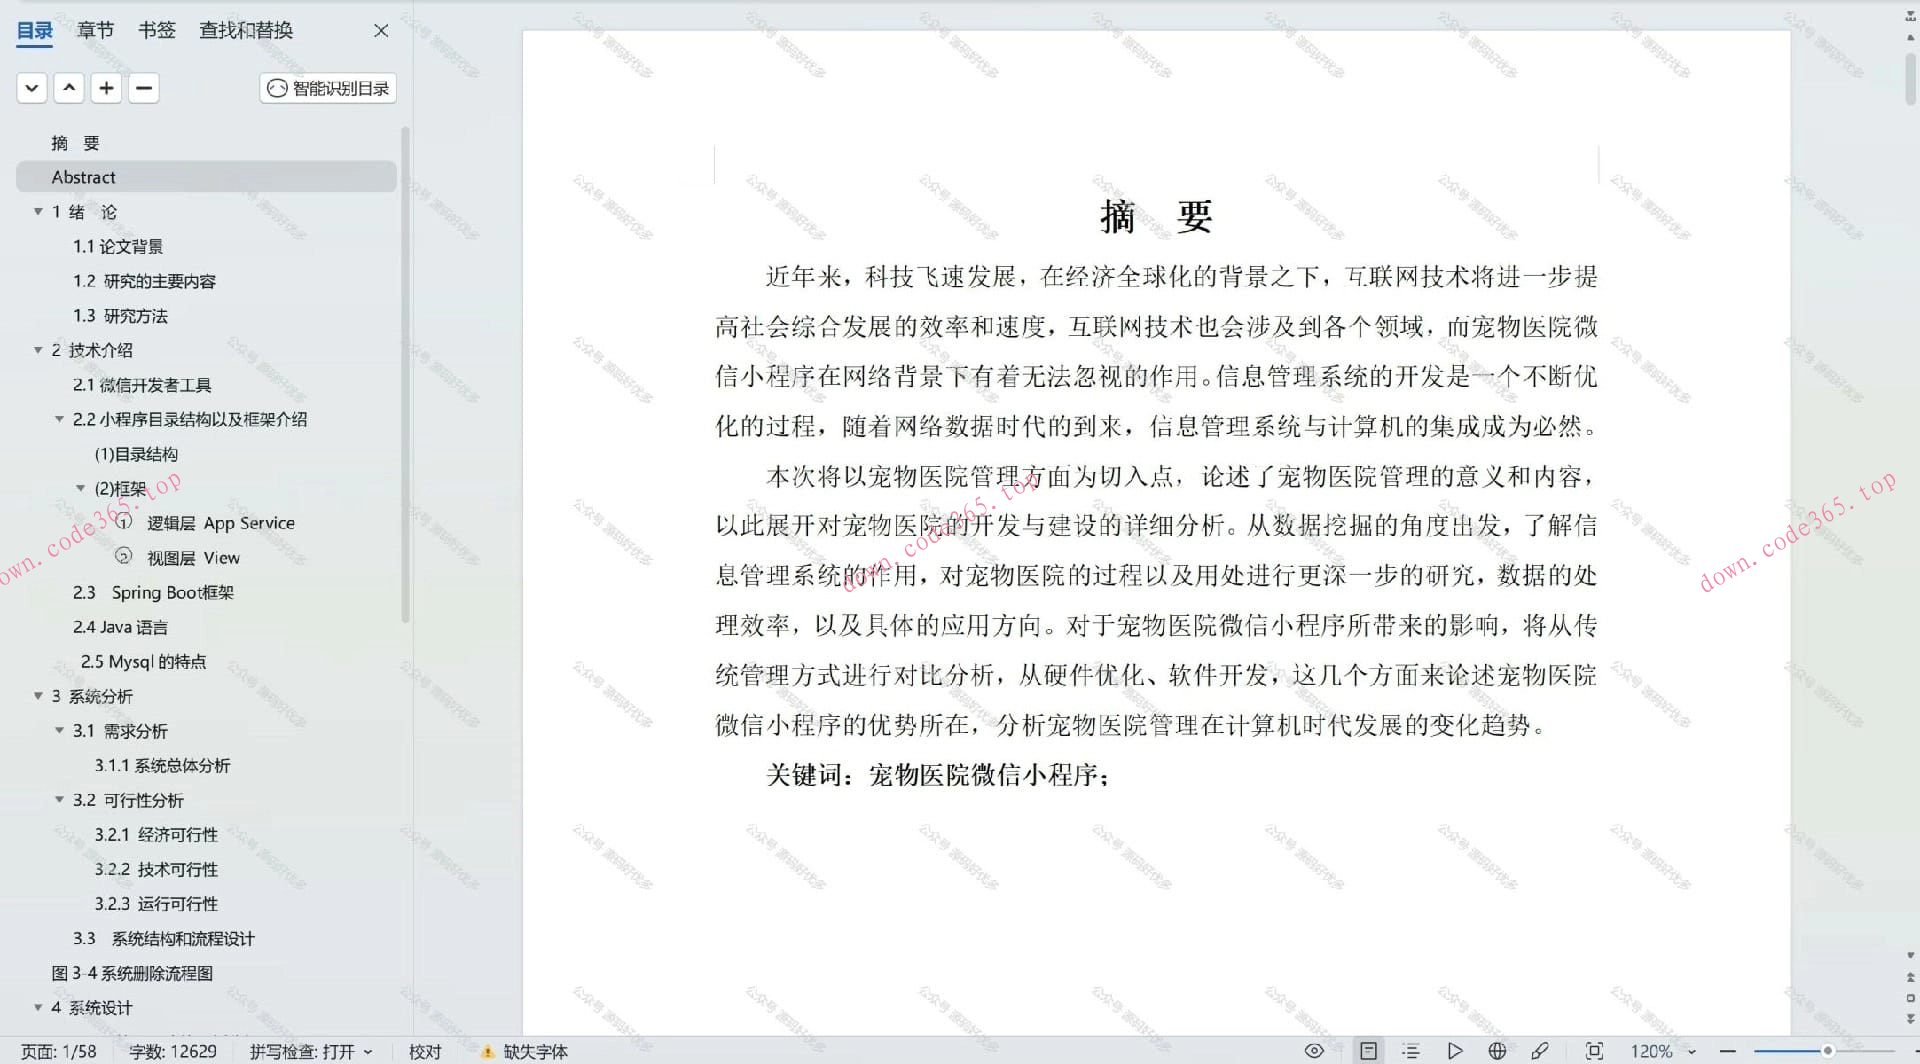Open the 查找和替换 panel
The width and height of the screenshot is (1920, 1064).
pos(245,30)
